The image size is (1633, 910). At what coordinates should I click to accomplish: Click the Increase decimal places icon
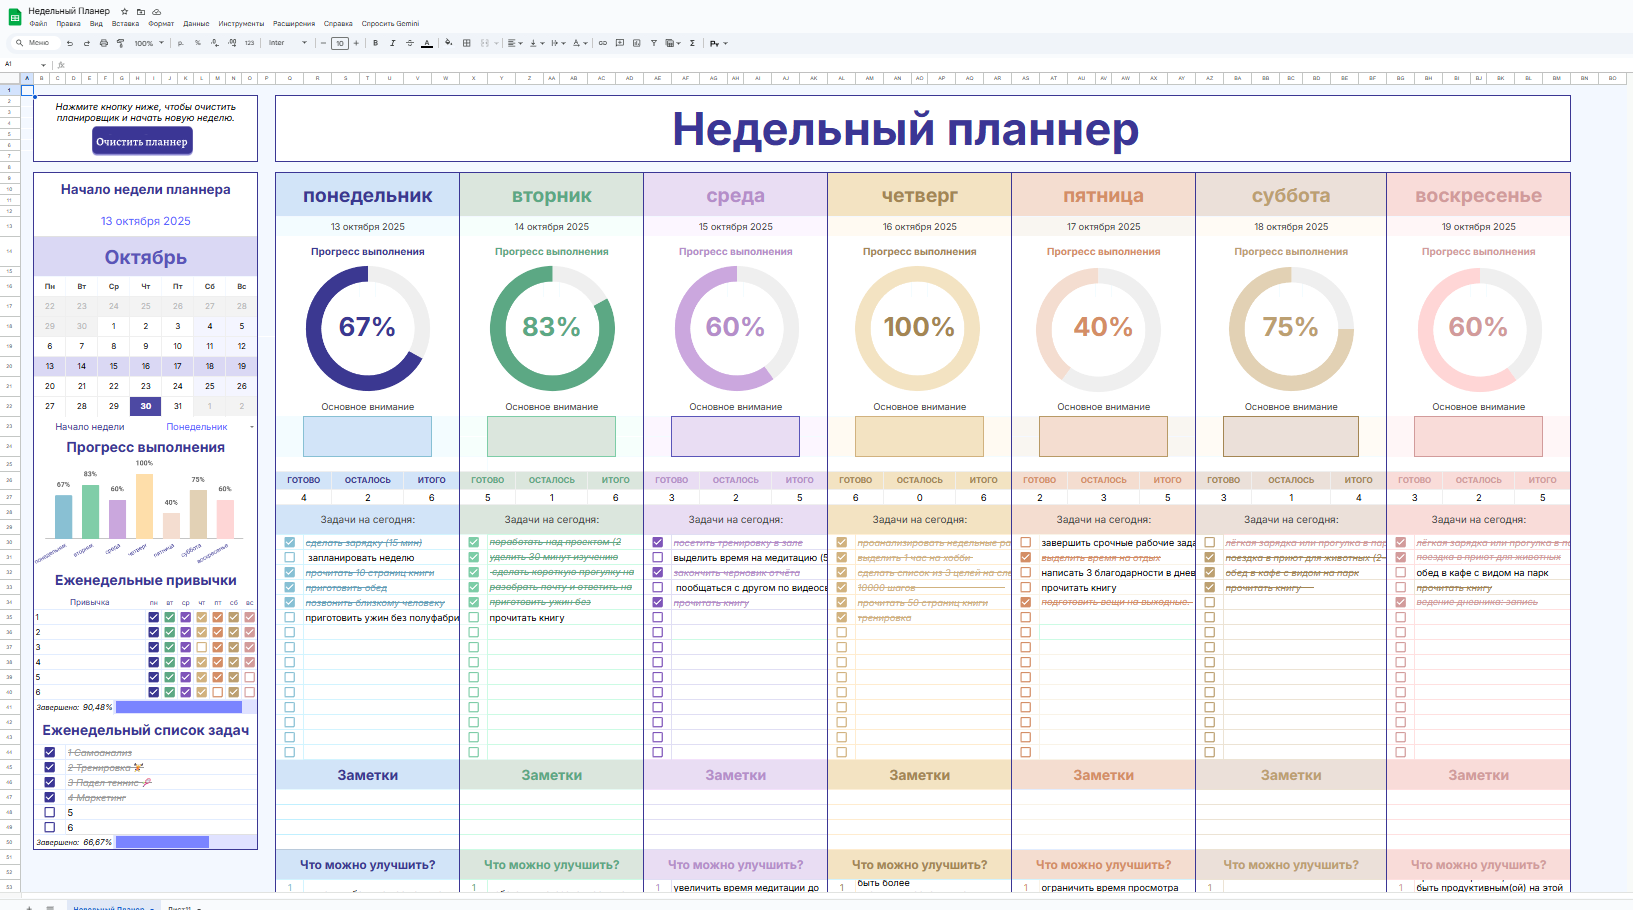[232, 43]
